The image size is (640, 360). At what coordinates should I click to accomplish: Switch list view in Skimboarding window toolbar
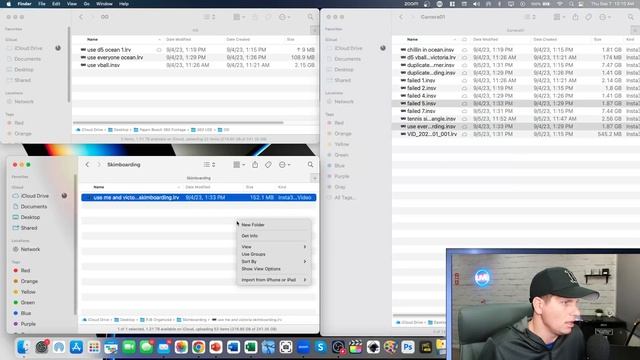click(x=209, y=164)
